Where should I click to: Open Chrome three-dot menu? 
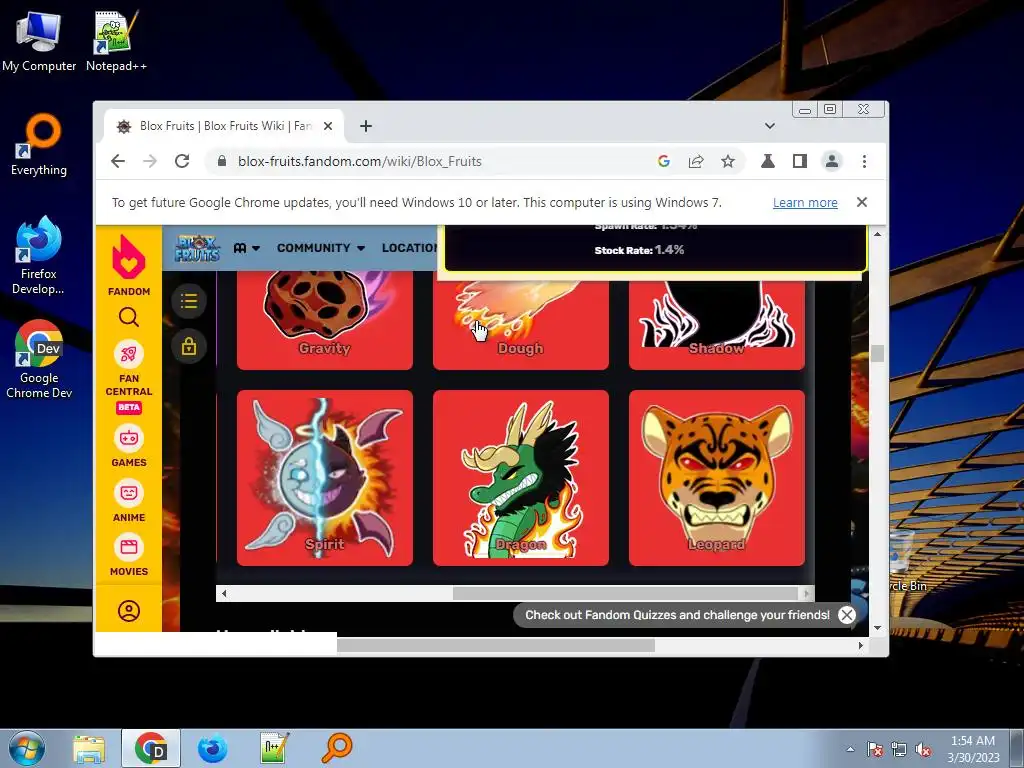[864, 161]
